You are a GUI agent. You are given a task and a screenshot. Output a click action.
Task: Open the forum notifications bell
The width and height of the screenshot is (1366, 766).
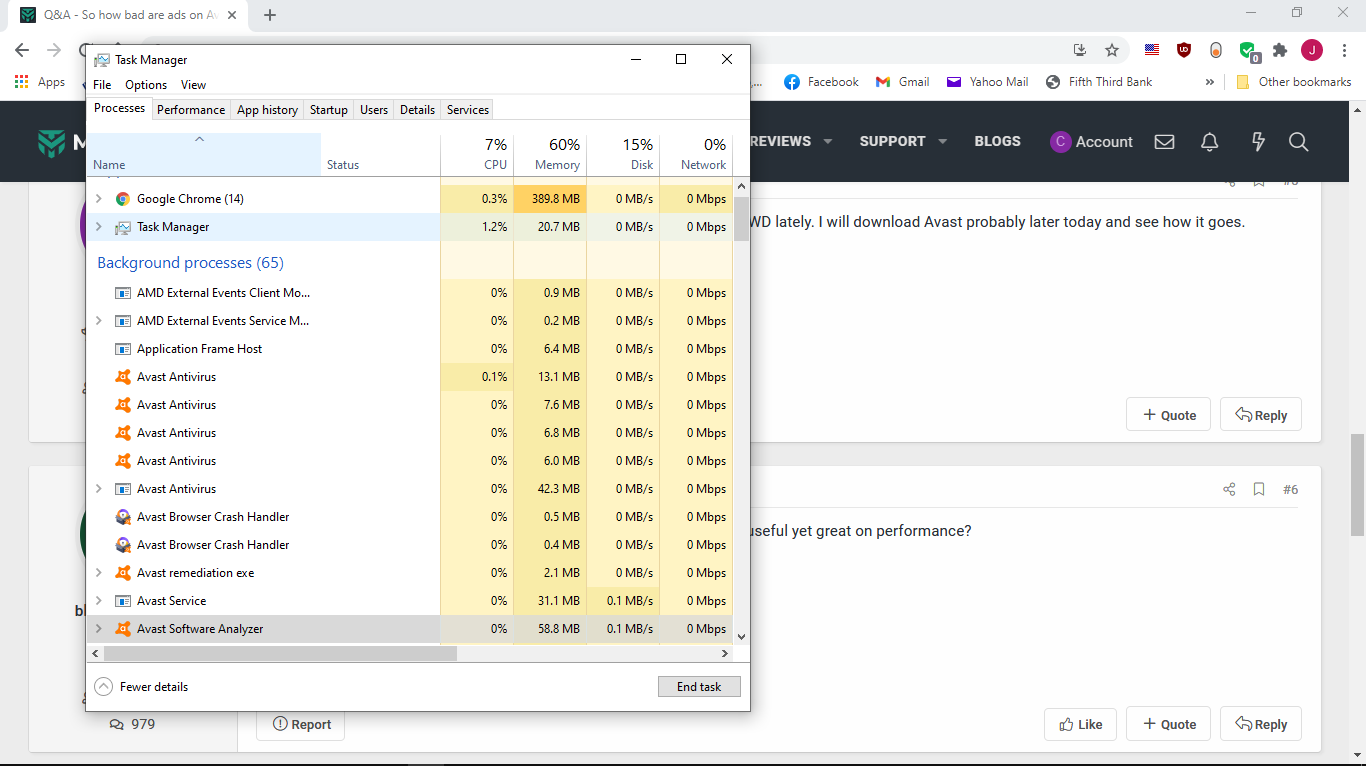pyautogui.click(x=1210, y=142)
